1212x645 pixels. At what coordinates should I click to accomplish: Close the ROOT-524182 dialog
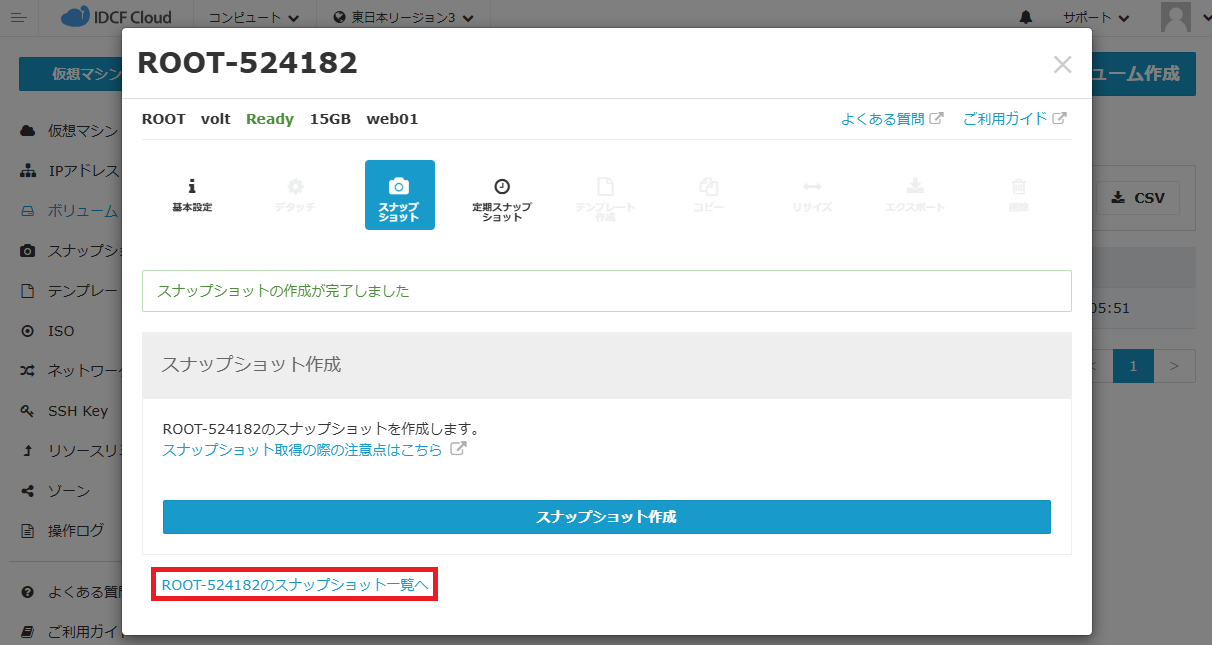pyautogui.click(x=1062, y=65)
